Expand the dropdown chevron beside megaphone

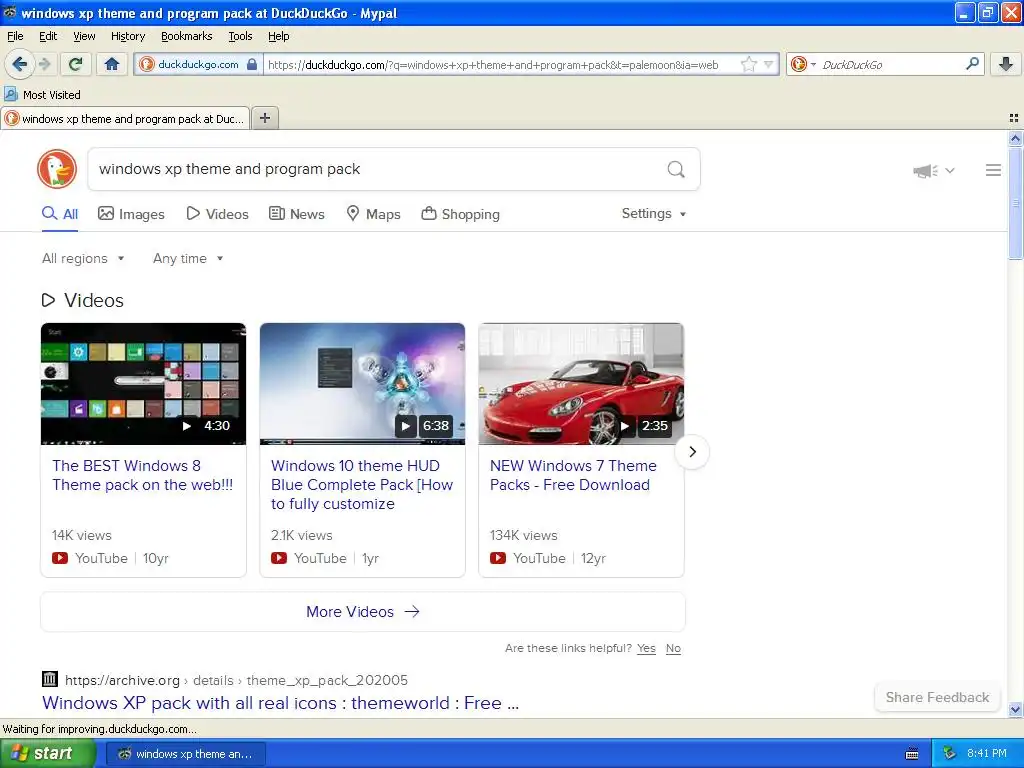pyautogui.click(x=950, y=170)
